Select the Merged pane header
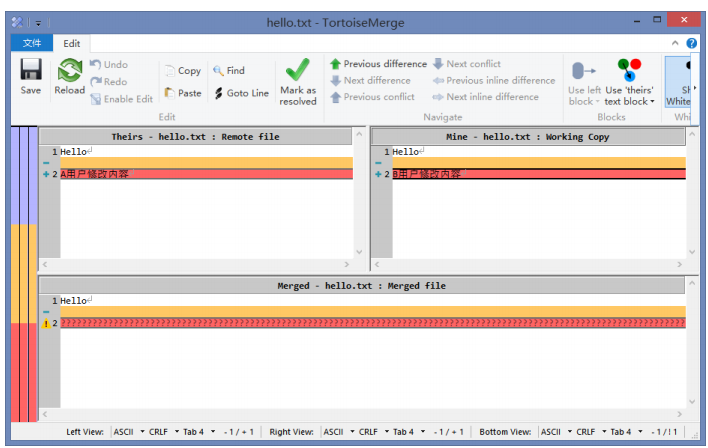The width and height of the screenshot is (708, 448). [x=362, y=286]
